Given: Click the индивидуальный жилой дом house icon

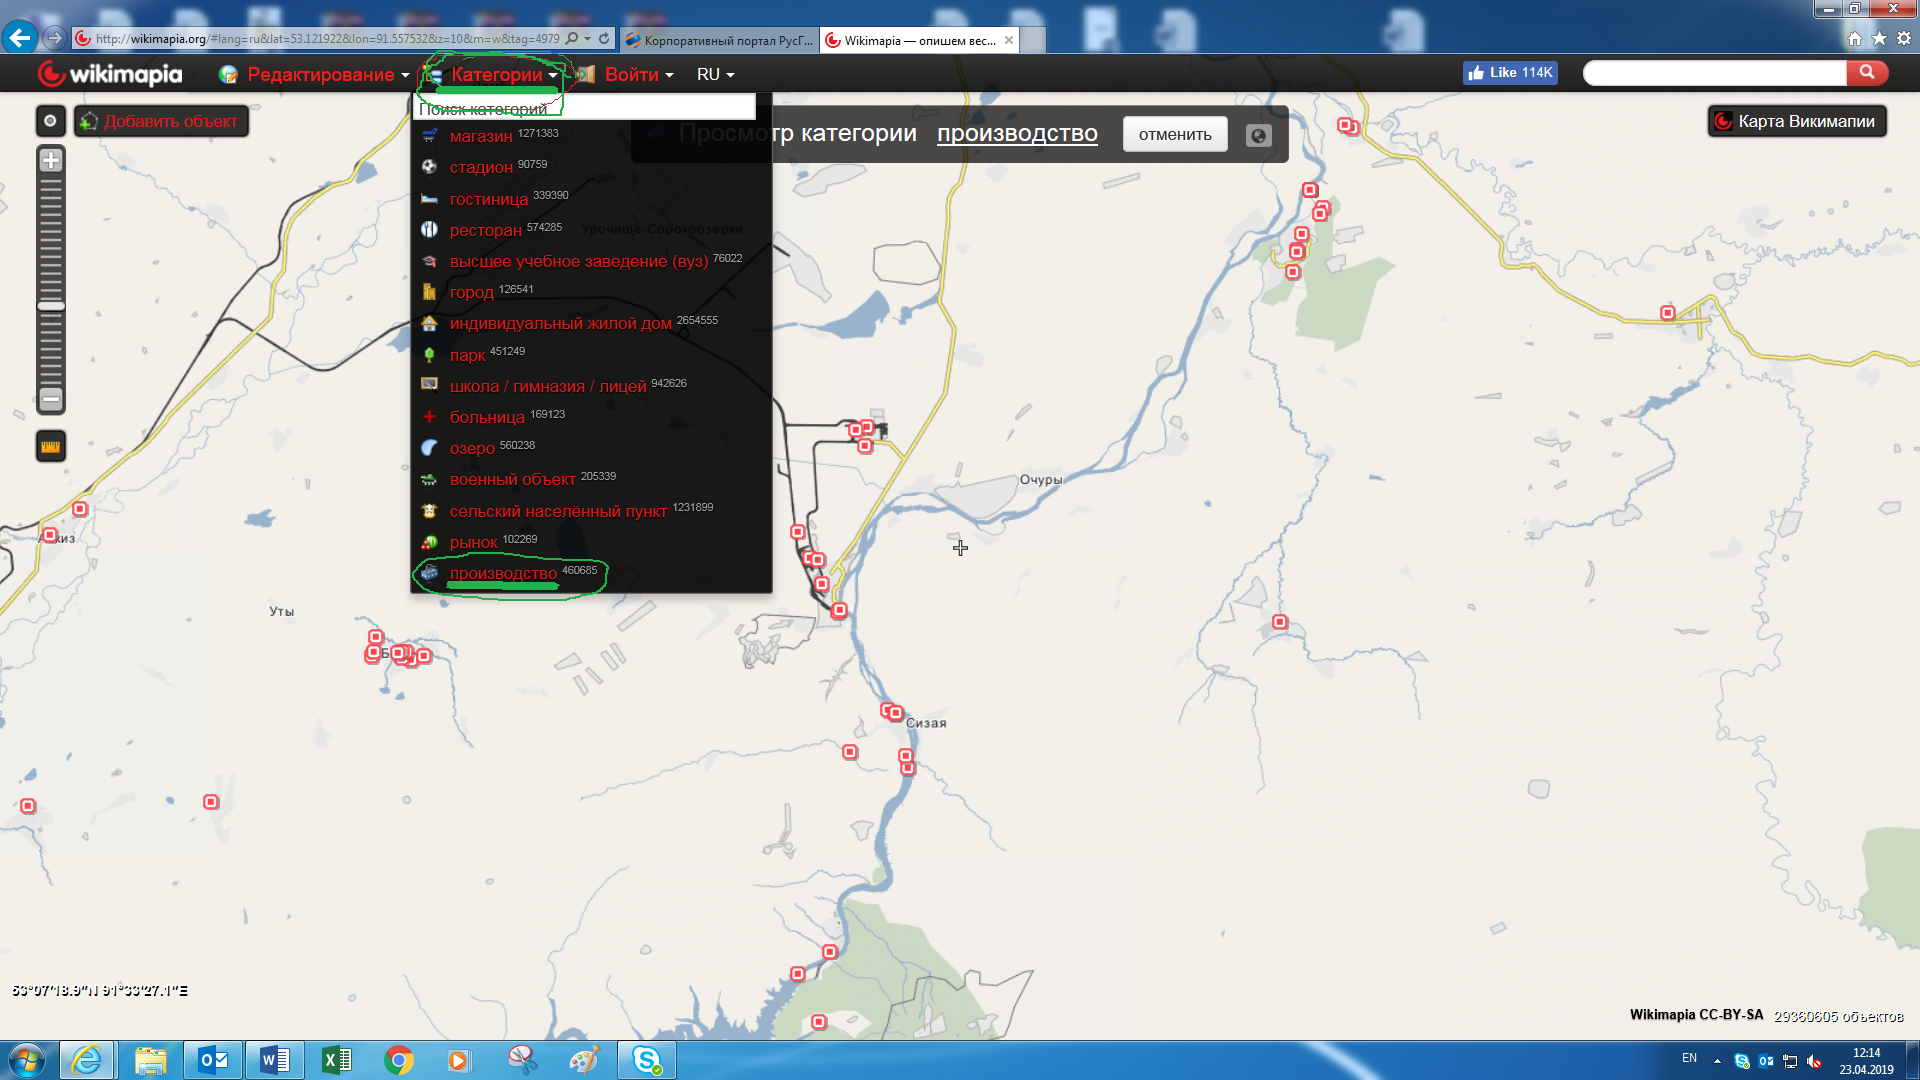Looking at the screenshot, I should pyautogui.click(x=429, y=323).
